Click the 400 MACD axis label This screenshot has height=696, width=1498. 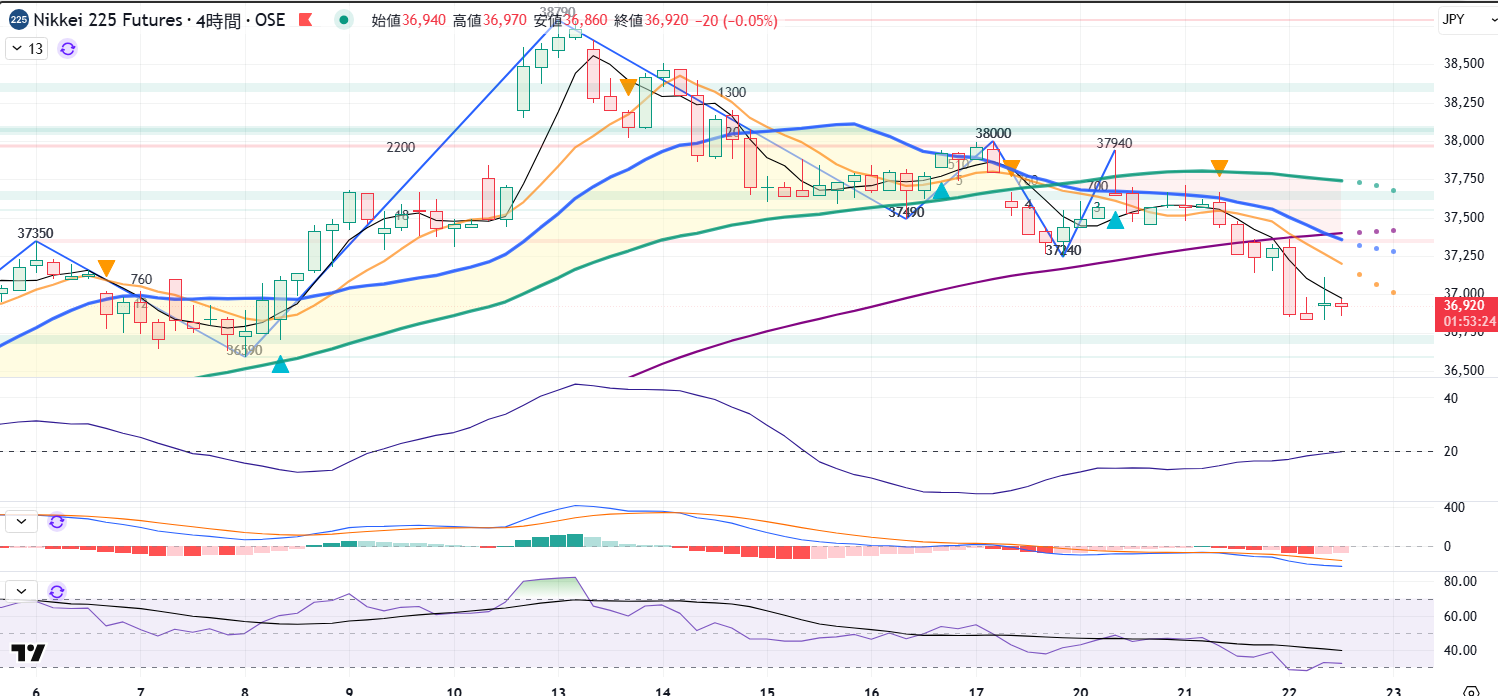point(1454,507)
